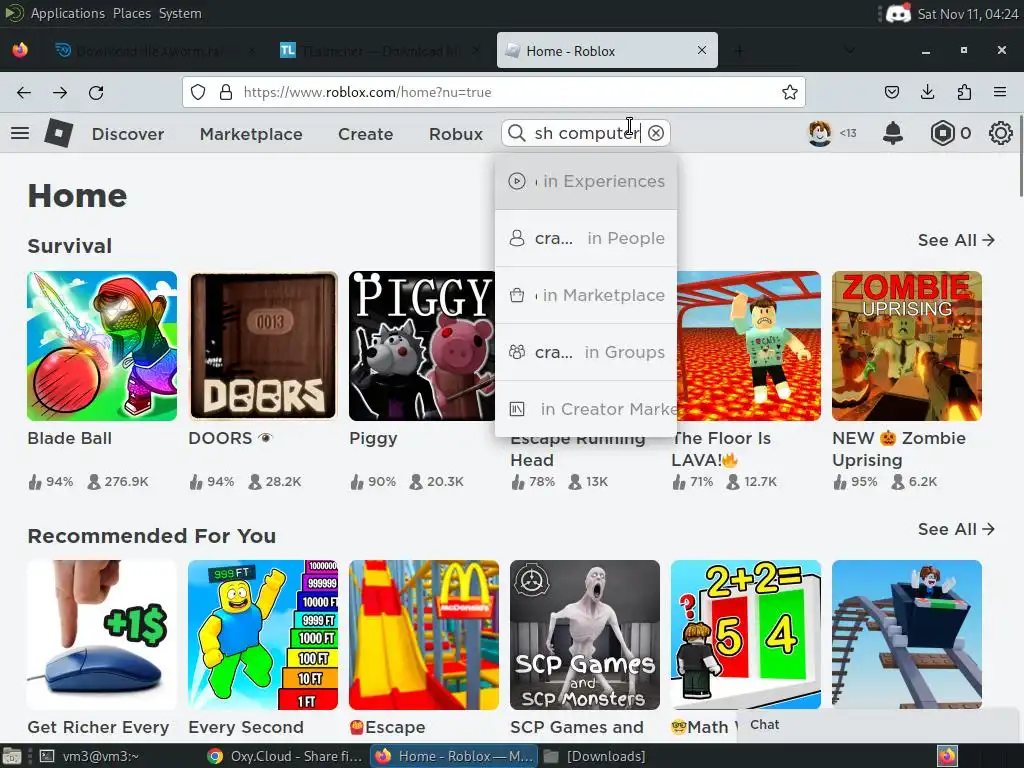Image resolution: width=1024 pixels, height=768 pixels.
Task: Open the Roblox settings gear
Action: click(x=1000, y=133)
